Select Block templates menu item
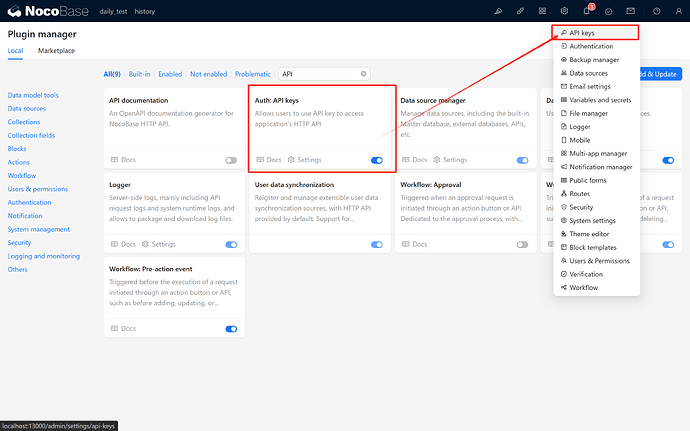 (x=596, y=247)
